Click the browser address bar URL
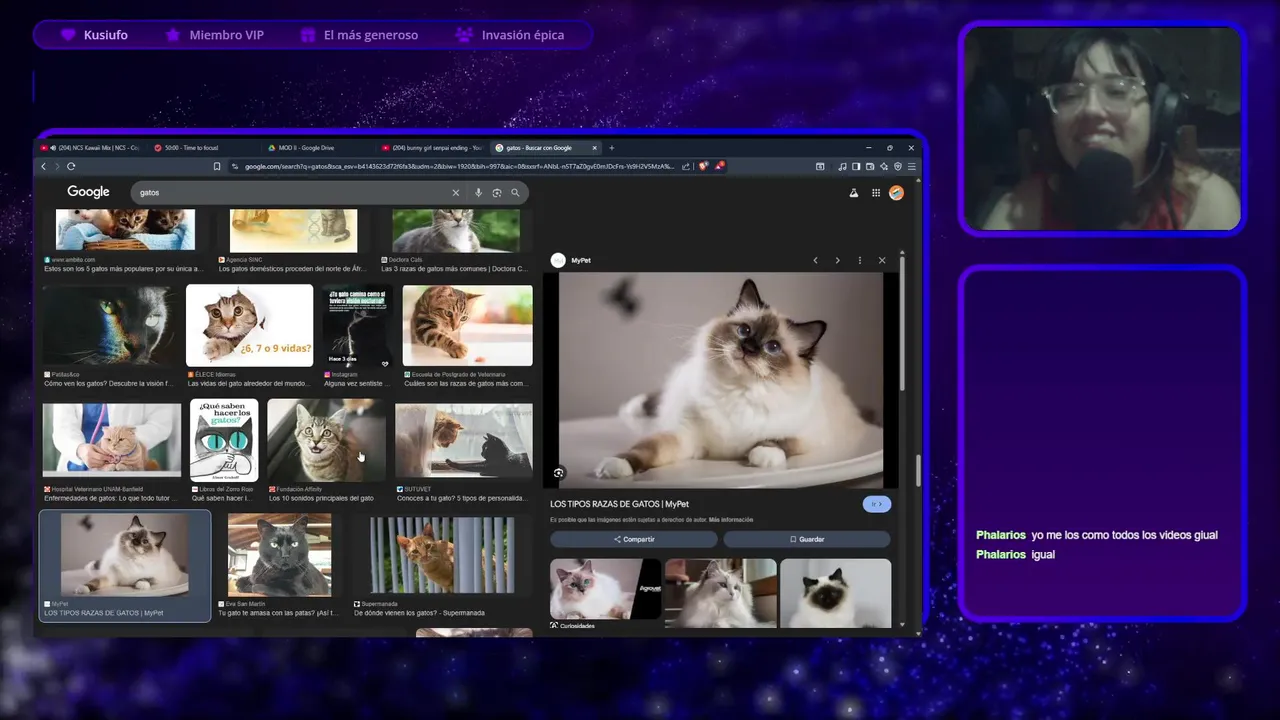Viewport: 1280px width, 720px height. click(460, 166)
